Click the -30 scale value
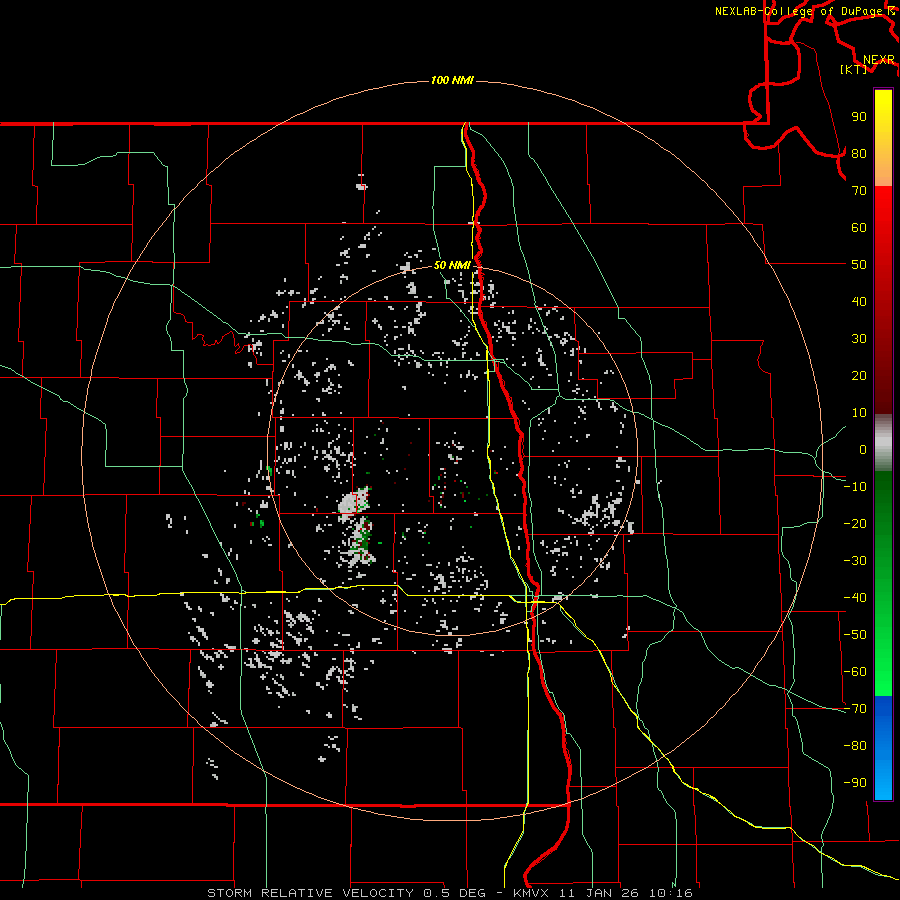This screenshot has width=900, height=900. coord(855,561)
